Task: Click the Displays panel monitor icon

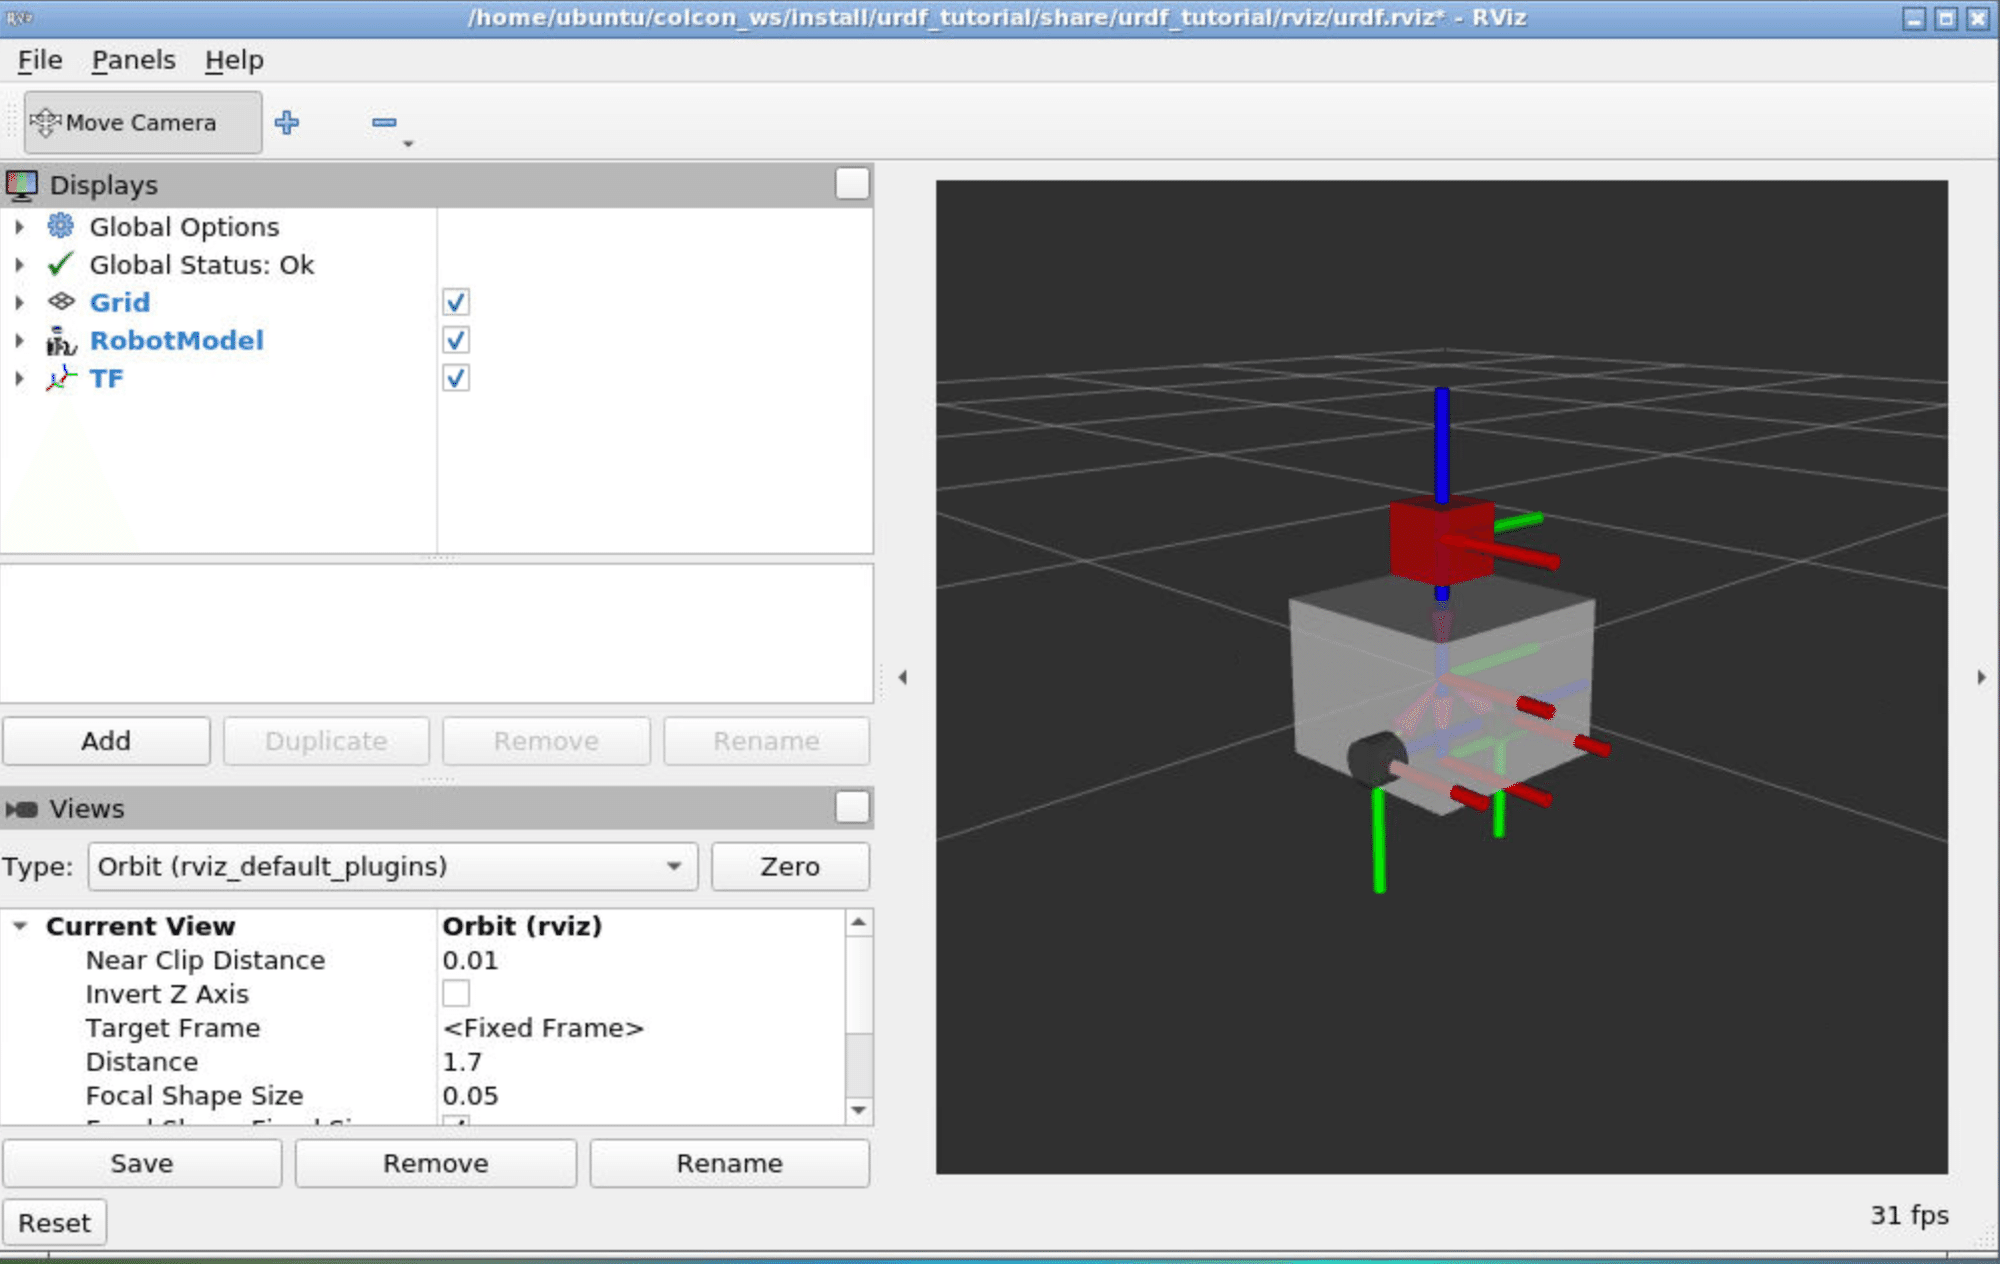Action: point(22,184)
